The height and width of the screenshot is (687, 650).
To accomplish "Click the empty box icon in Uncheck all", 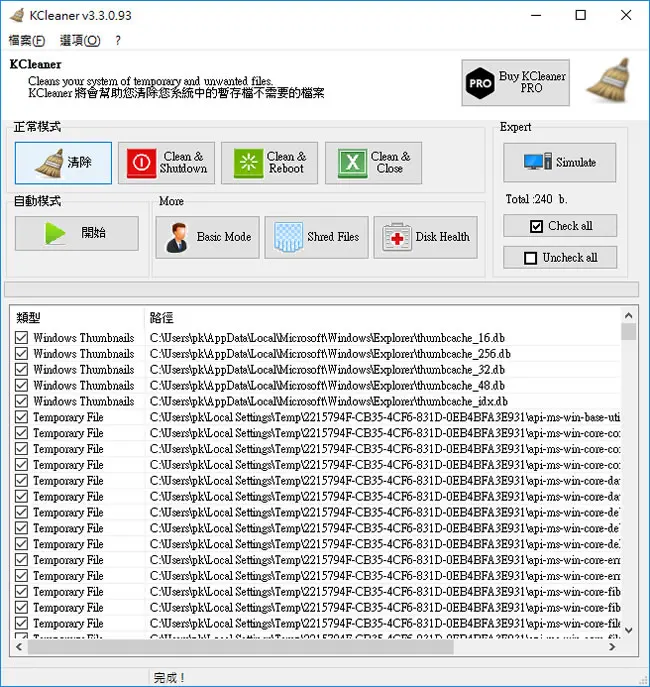I will click(530, 258).
